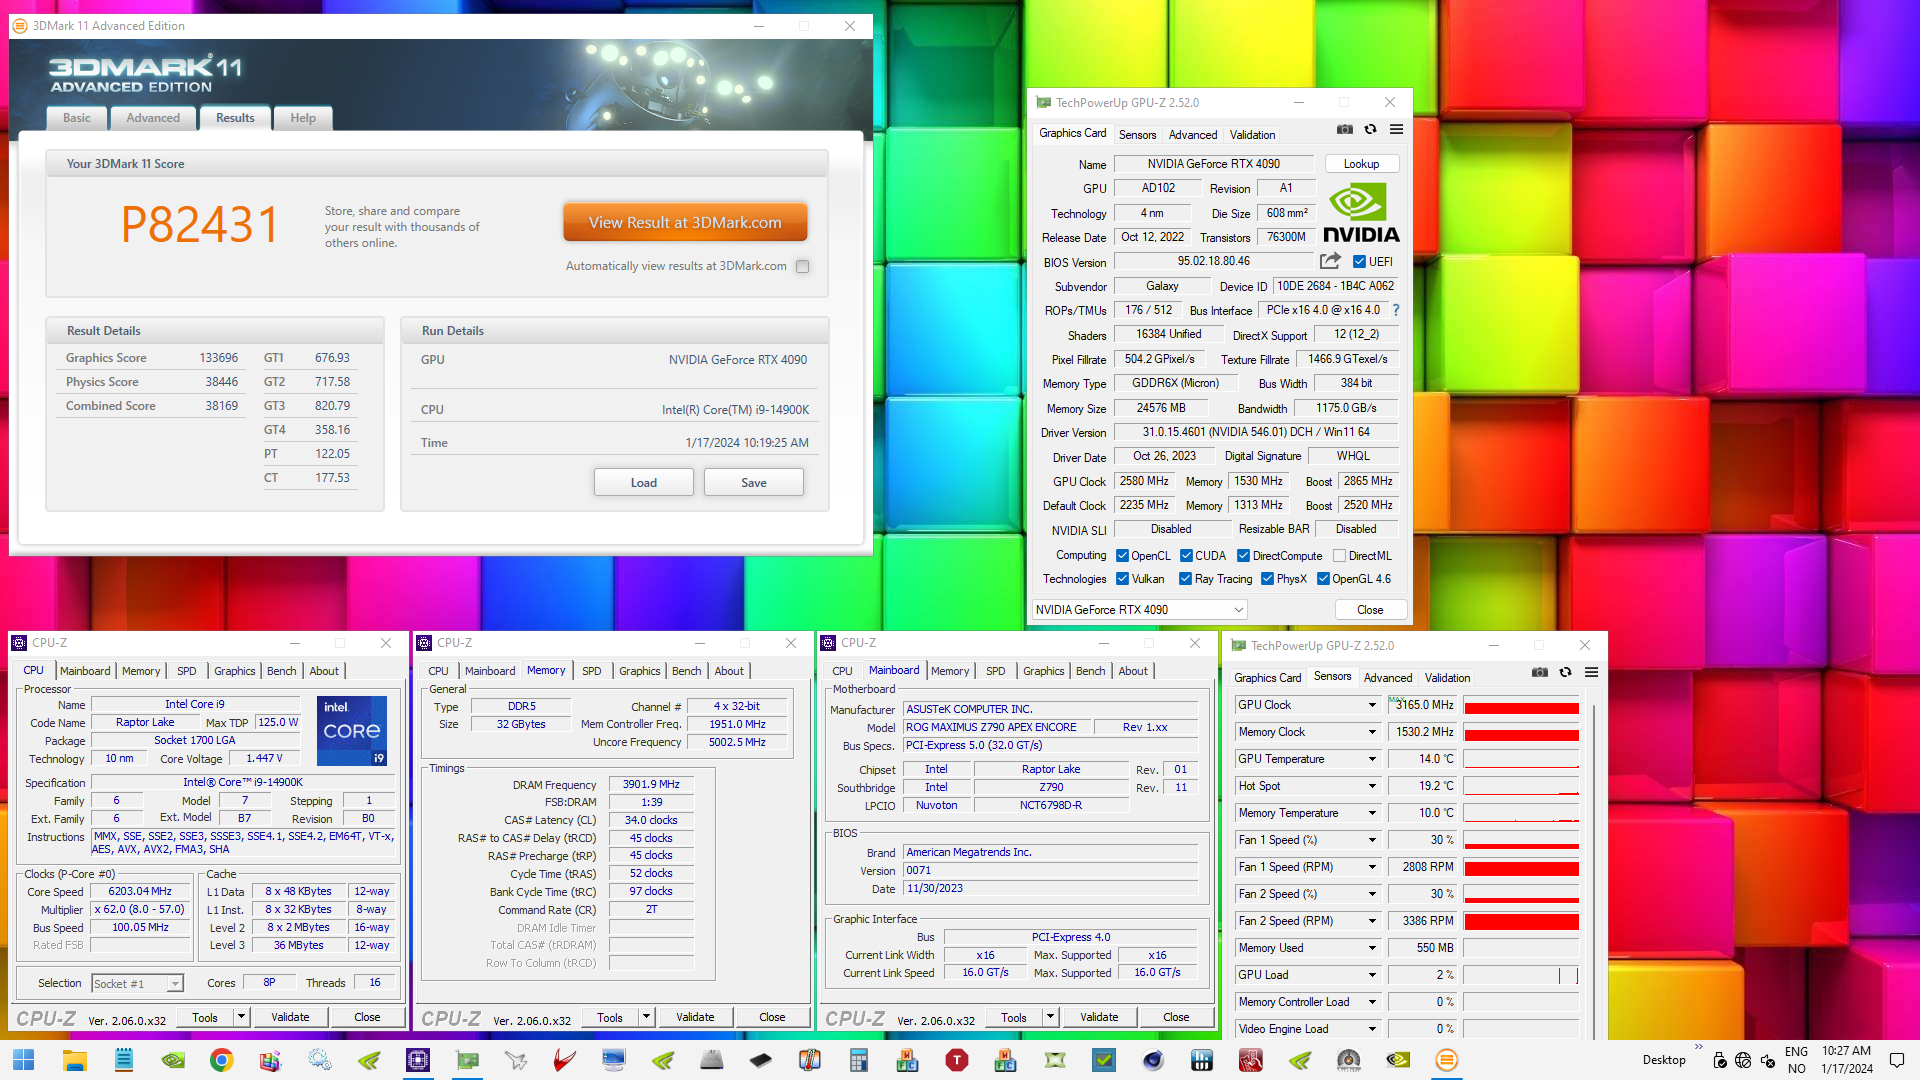Click the Bus Interface question mark icon
1920x1080 pixels.
1396,310
